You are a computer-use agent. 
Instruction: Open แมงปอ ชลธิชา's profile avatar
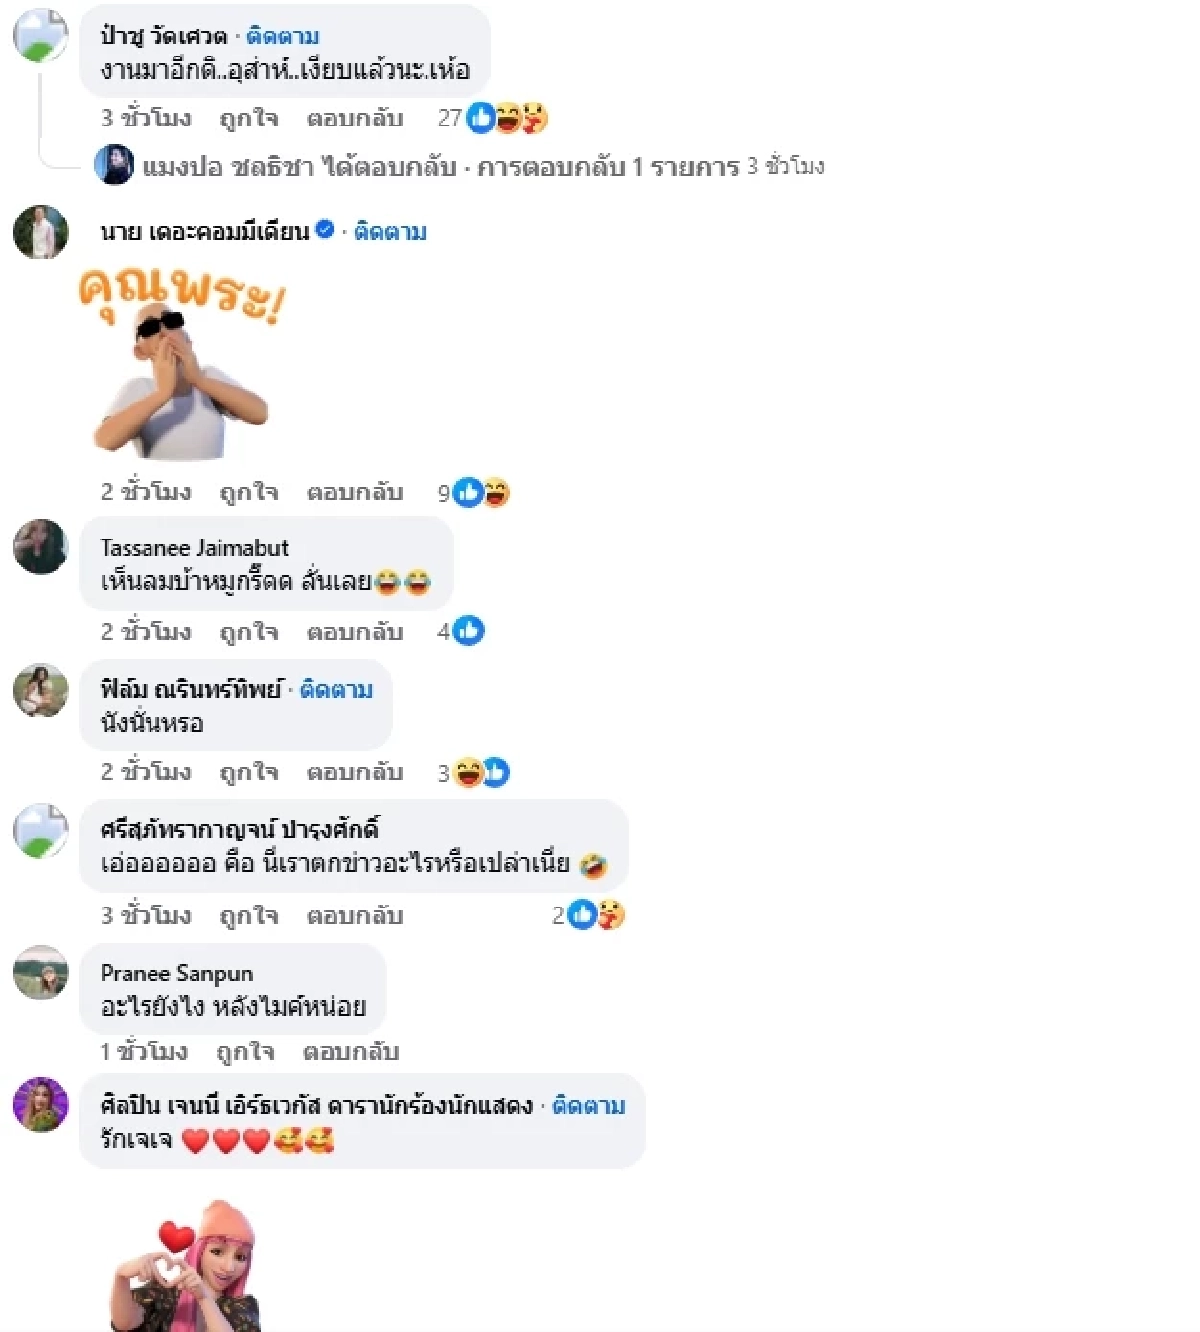[114, 165]
